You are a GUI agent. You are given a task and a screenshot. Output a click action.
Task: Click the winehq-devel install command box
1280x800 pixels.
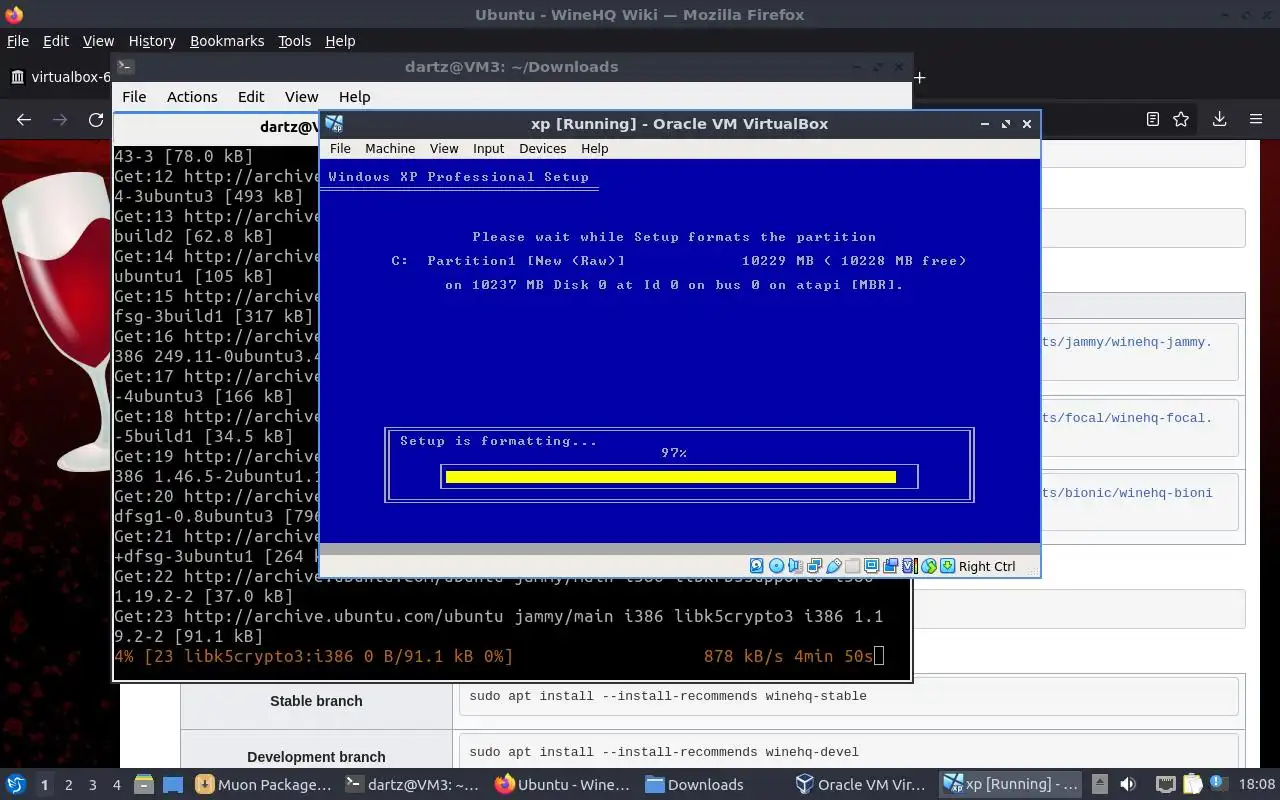(x=848, y=752)
